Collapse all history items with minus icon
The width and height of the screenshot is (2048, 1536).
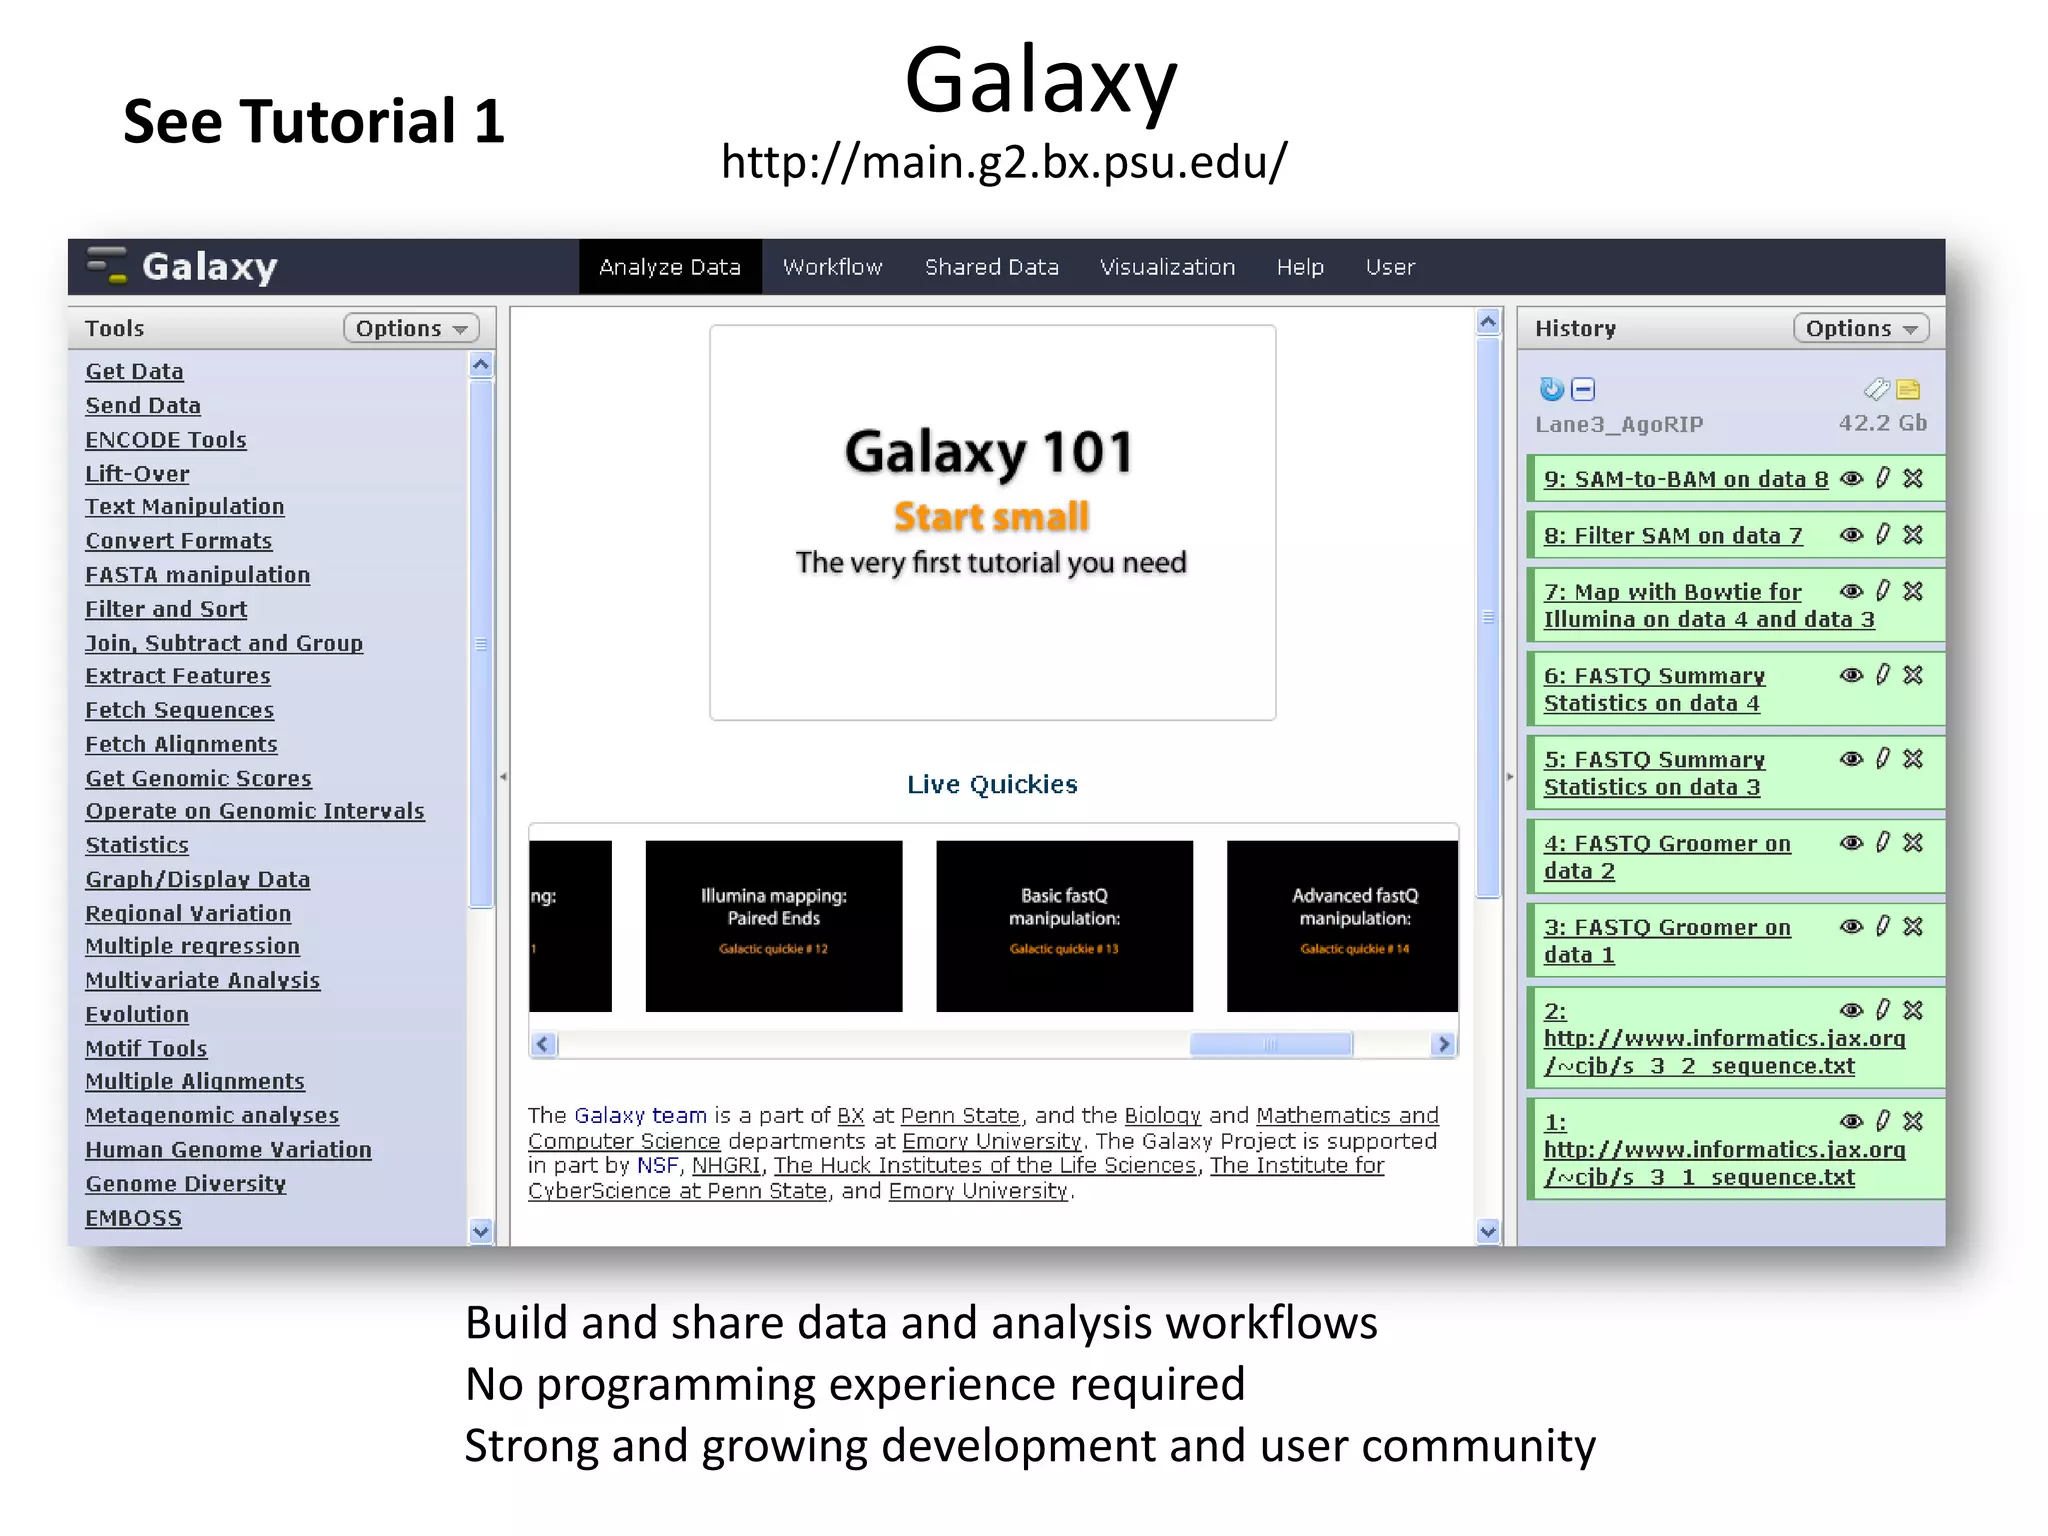[1583, 389]
